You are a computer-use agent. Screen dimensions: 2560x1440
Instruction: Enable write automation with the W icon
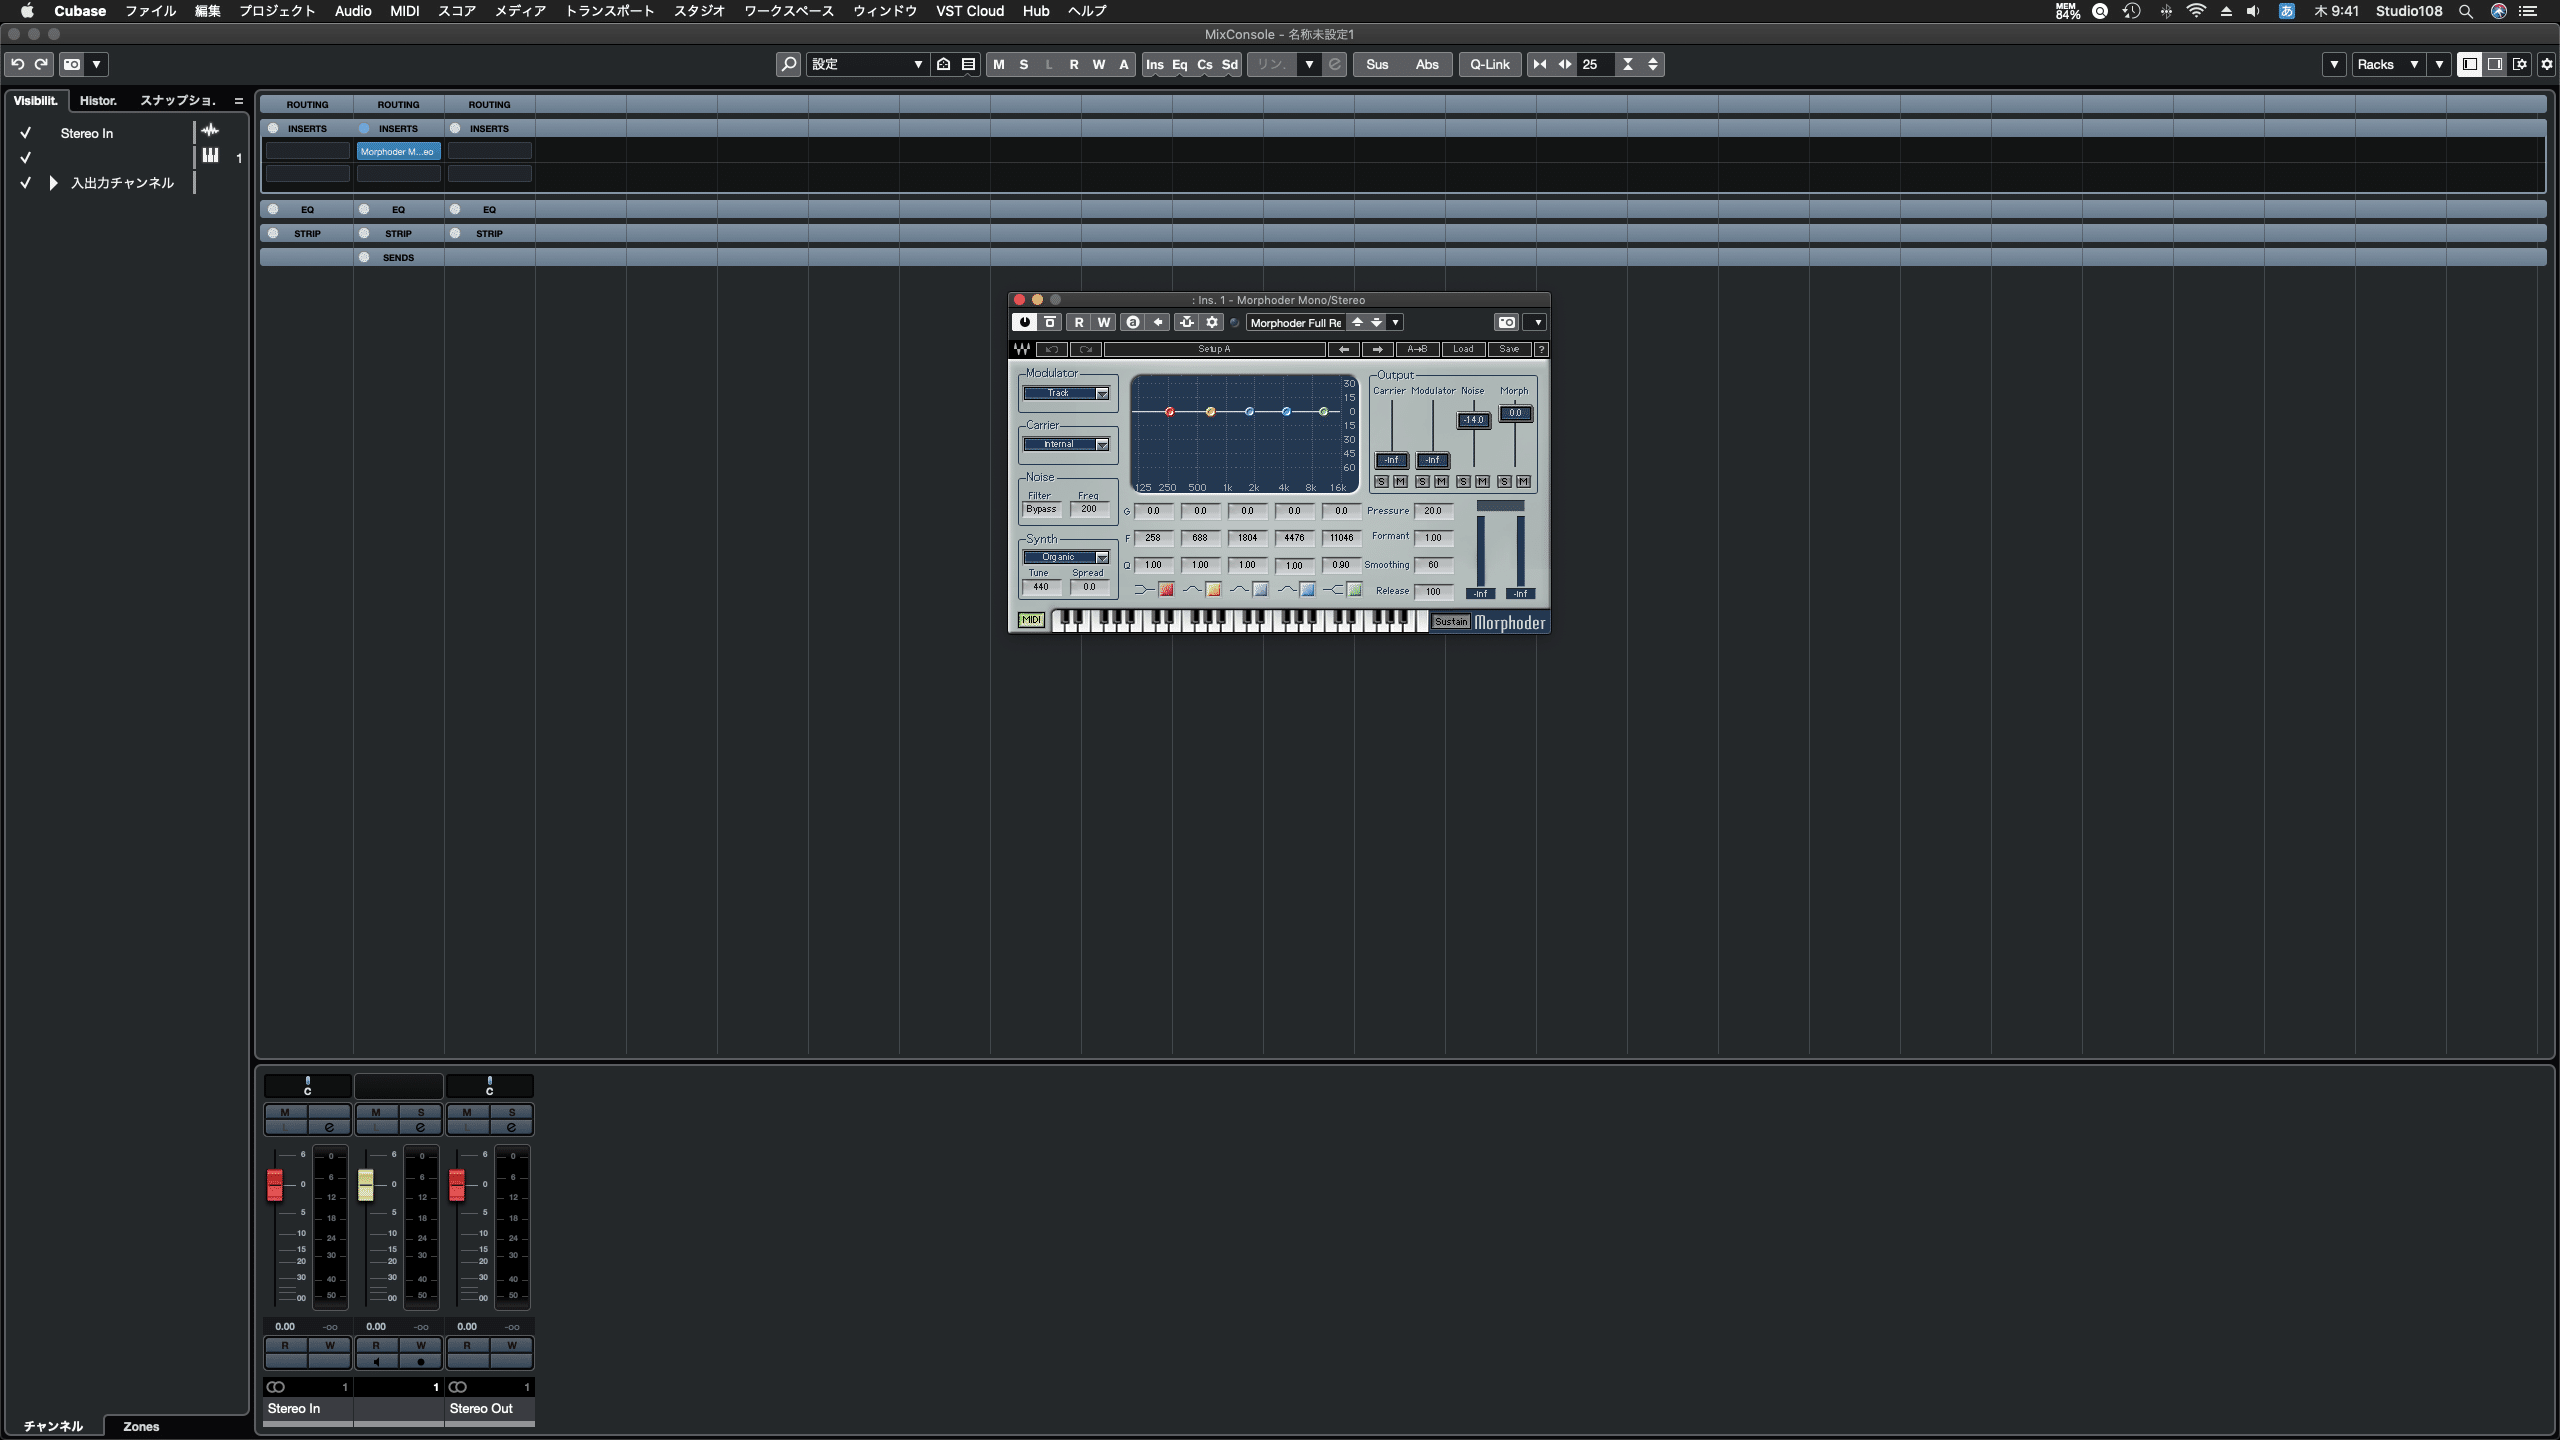[x=1103, y=322]
